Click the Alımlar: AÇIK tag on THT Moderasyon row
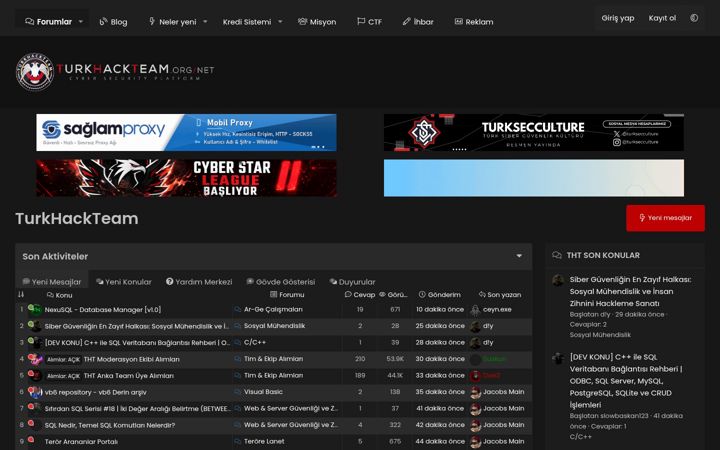This screenshot has height=450, width=720. [63, 360]
